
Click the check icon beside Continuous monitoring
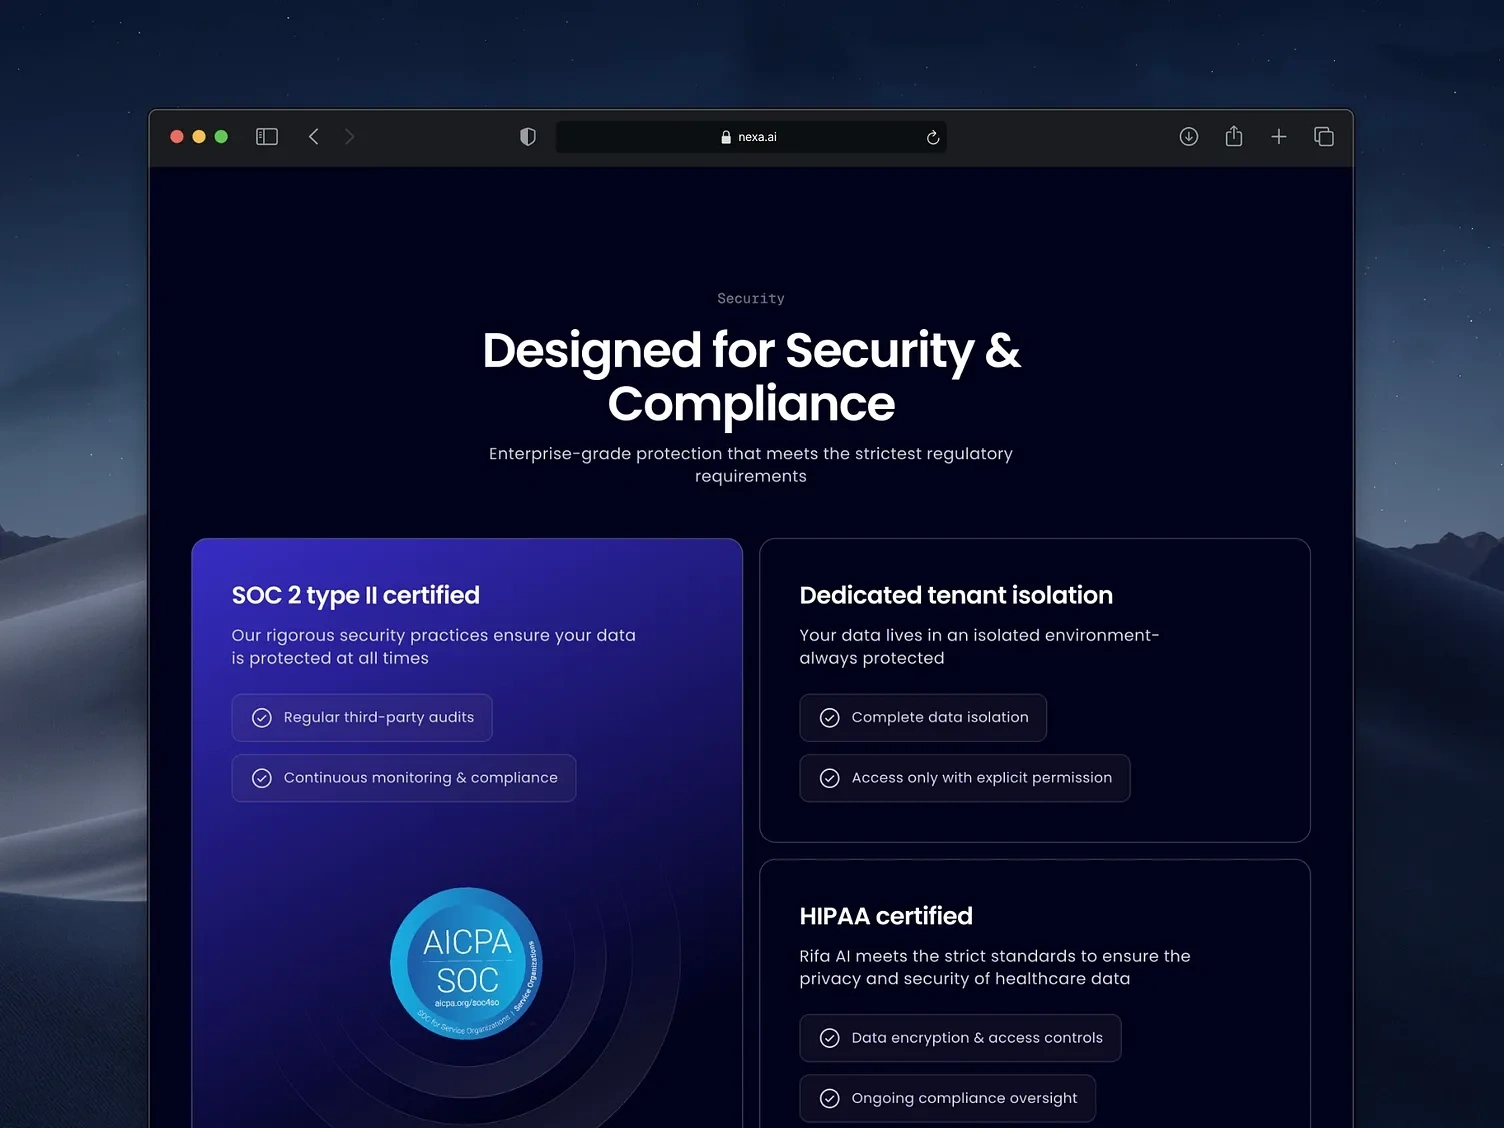[x=262, y=778]
